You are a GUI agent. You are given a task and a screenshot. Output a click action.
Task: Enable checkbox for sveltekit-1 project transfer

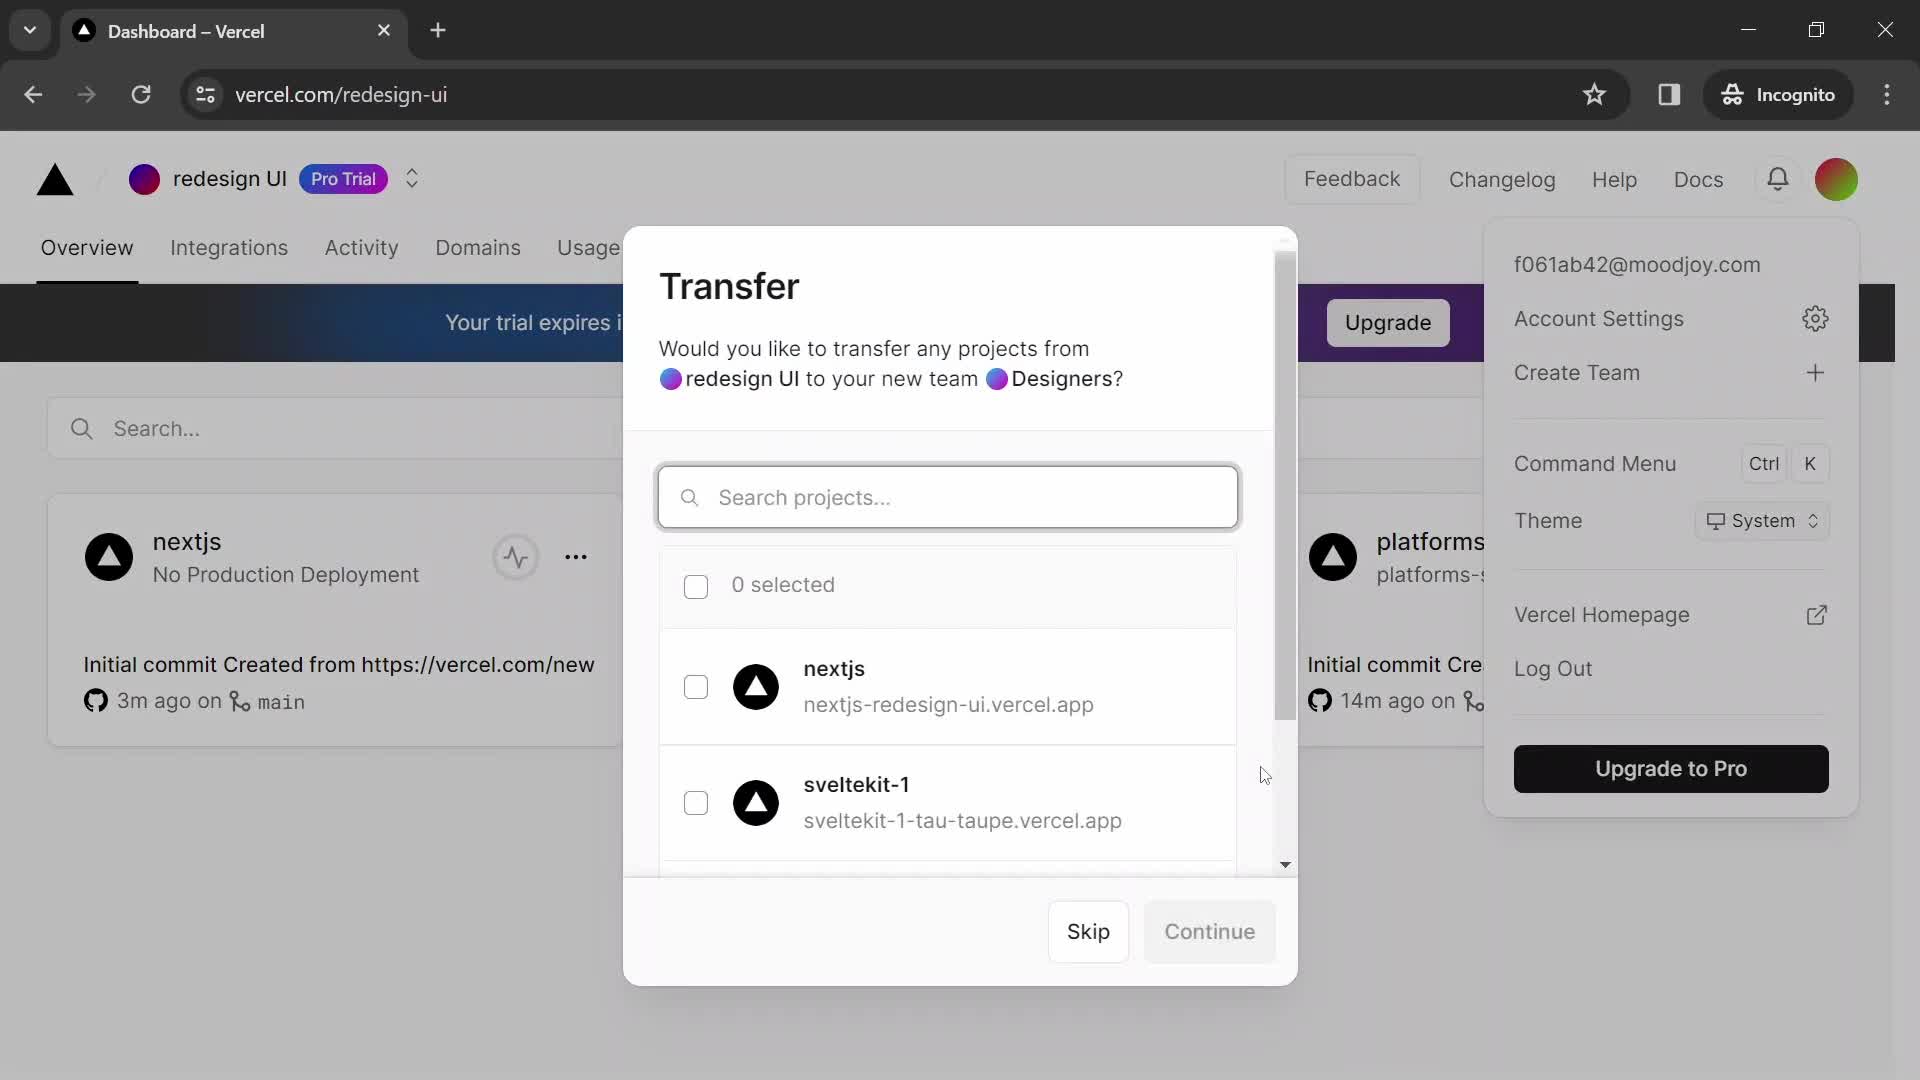[x=695, y=803]
